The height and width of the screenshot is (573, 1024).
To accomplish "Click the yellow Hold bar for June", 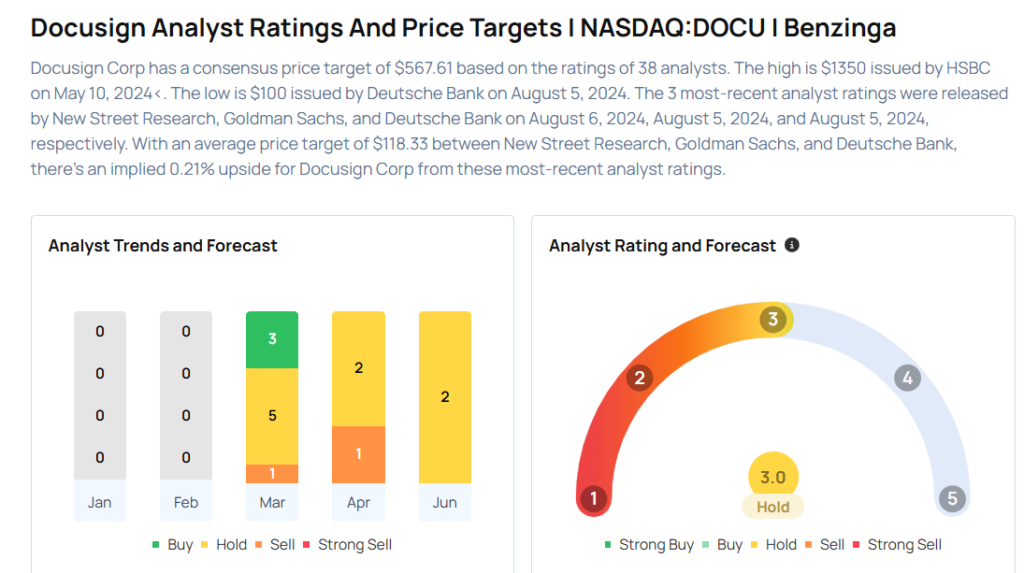I will (444, 397).
